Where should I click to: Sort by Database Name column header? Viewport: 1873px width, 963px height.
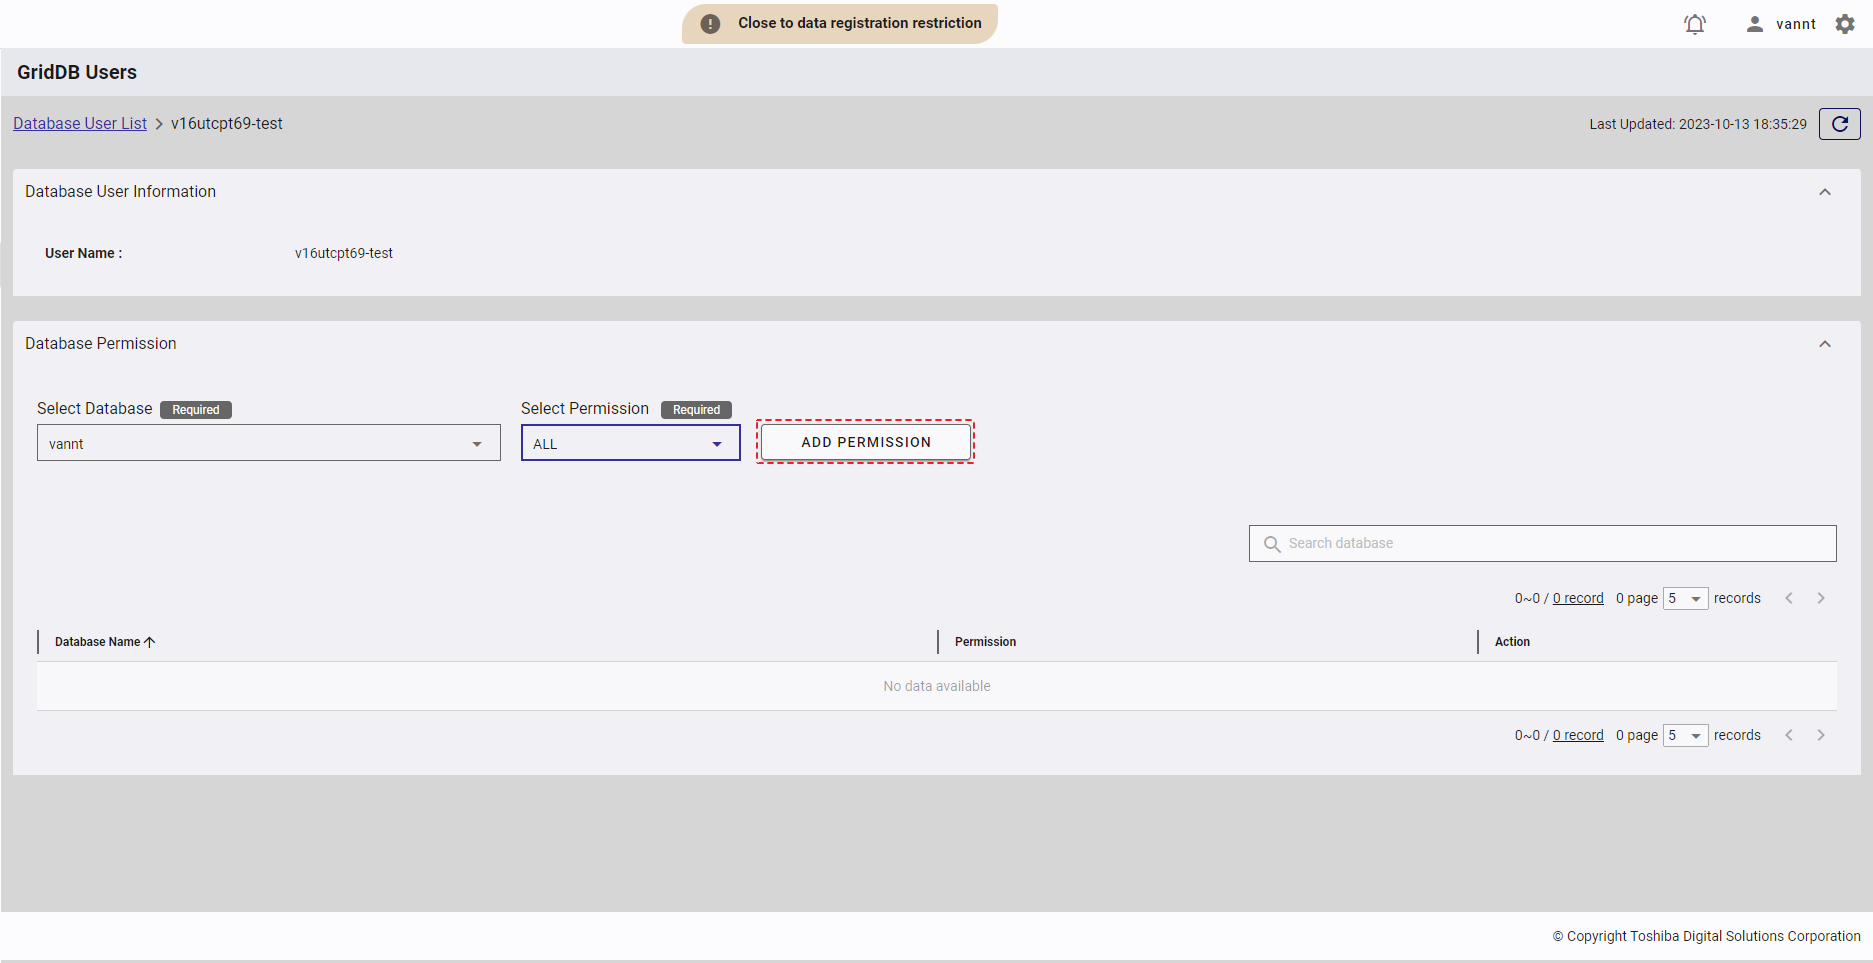[98, 642]
